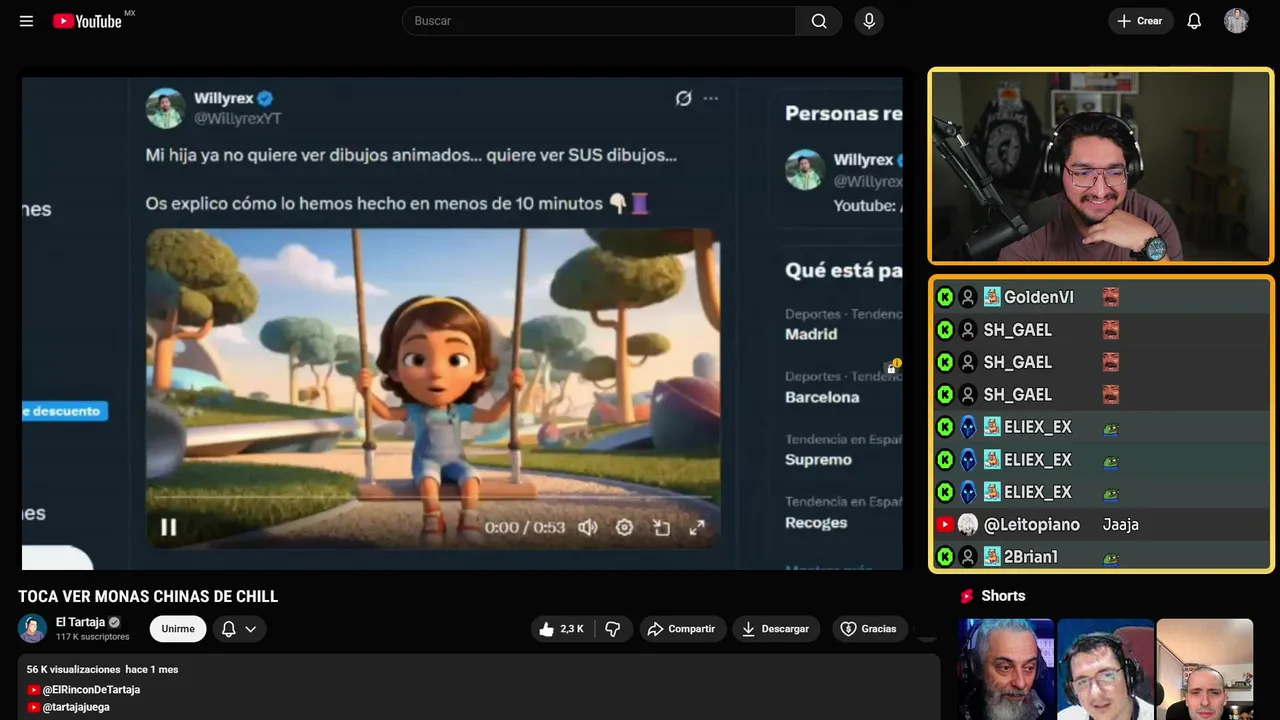This screenshot has width=1280, height=720.
Task: Open the first Shorts thumbnail with bearded man
Action: click(1006, 669)
